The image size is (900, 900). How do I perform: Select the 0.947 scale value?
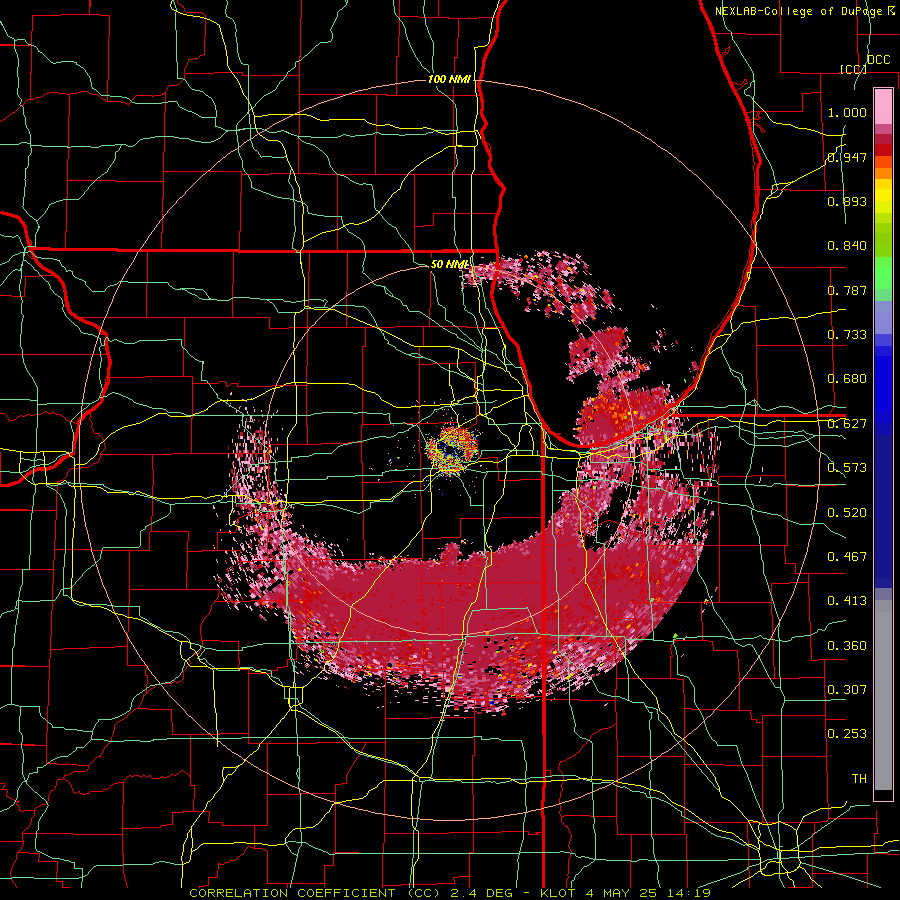(x=847, y=157)
